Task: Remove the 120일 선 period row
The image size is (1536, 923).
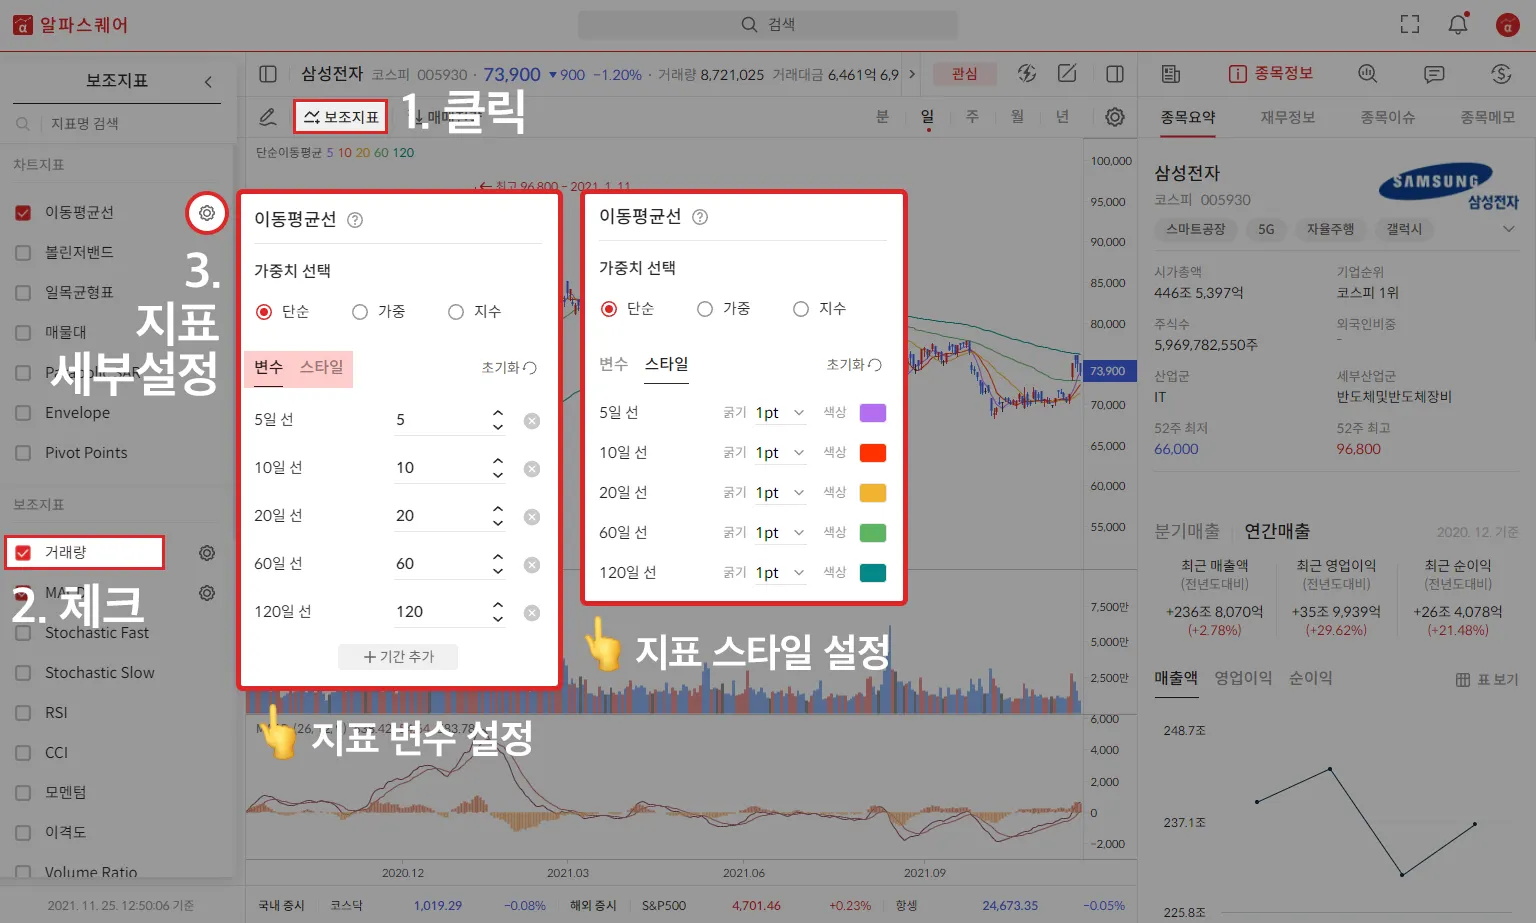Action: (532, 613)
